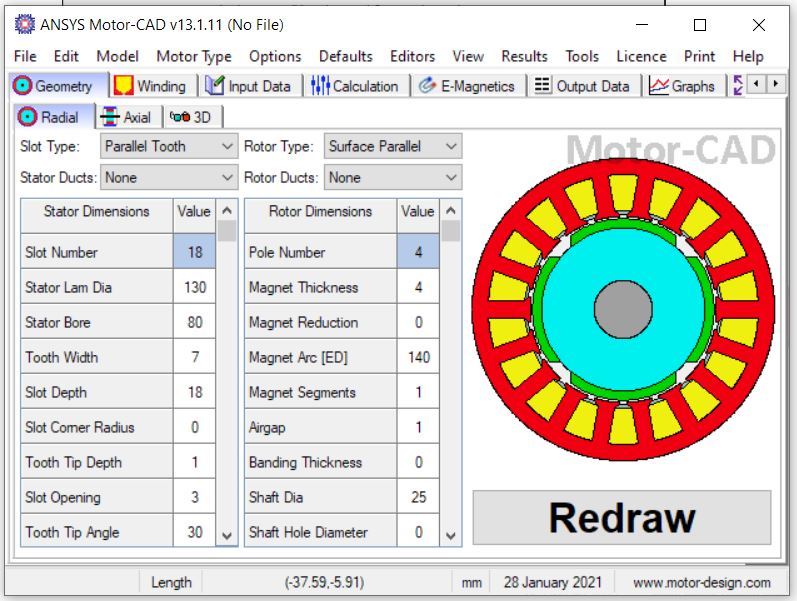The image size is (797, 601).
Task: Select the Slot Corner Radius value cell
Action: (x=195, y=427)
